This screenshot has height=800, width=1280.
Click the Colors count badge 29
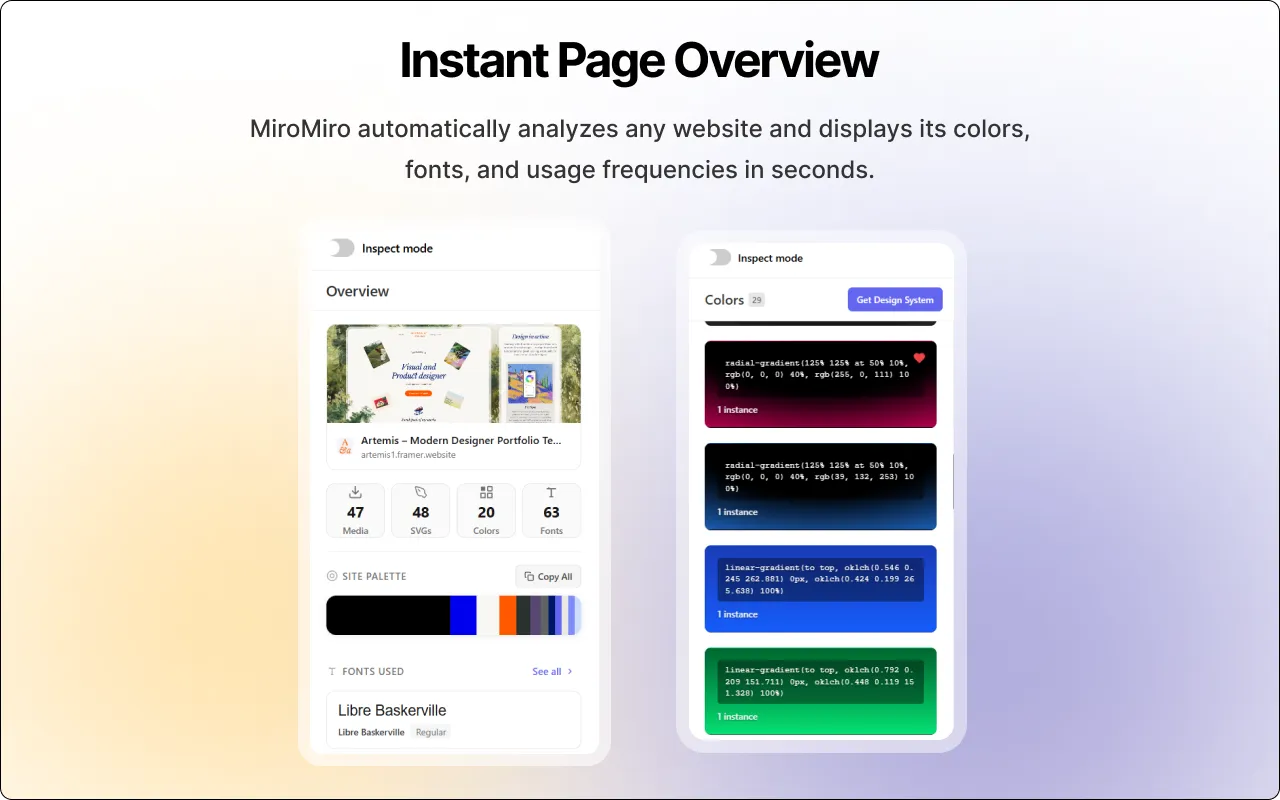coord(756,300)
